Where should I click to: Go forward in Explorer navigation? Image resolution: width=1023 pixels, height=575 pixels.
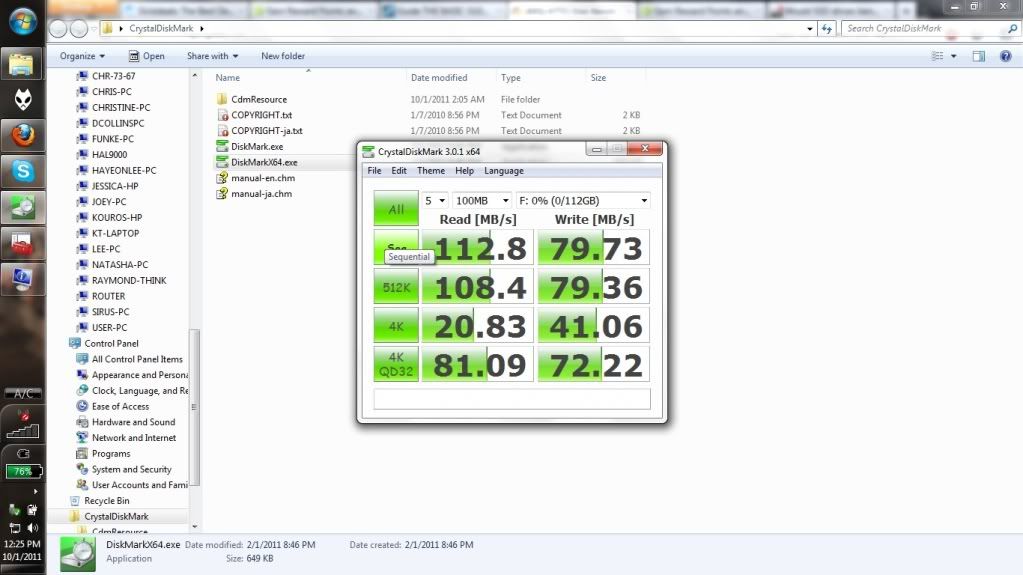point(79,29)
